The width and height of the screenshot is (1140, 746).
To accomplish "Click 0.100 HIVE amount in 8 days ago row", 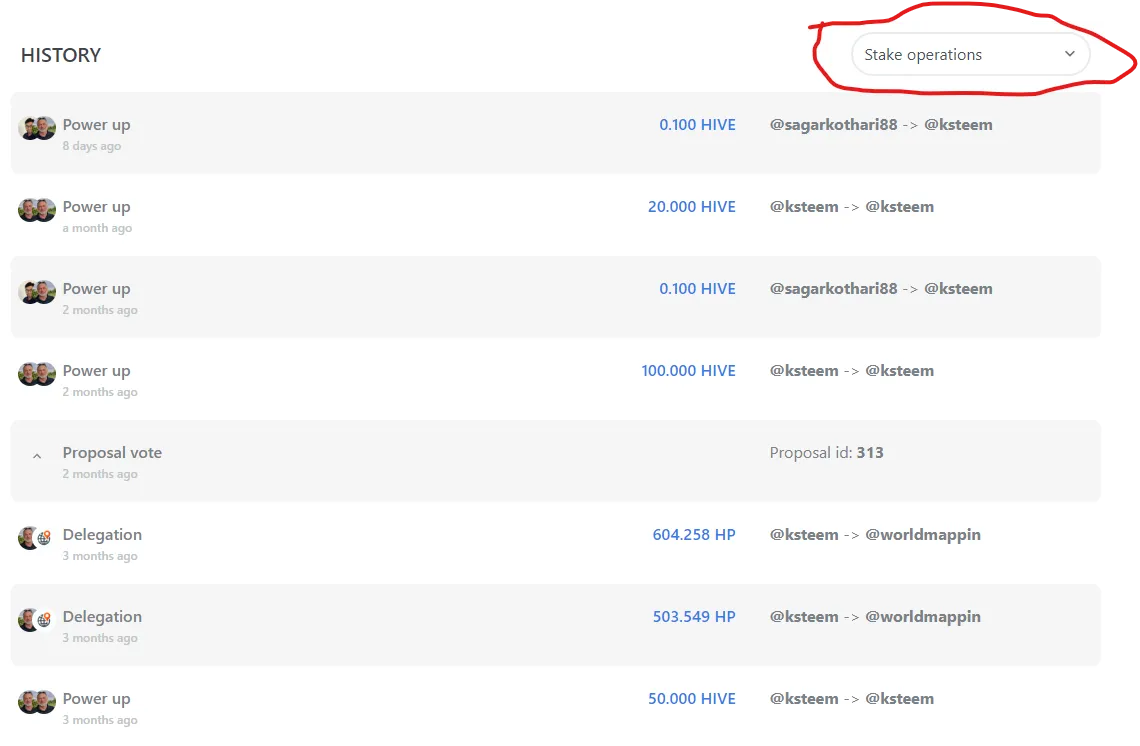I will (x=697, y=125).
